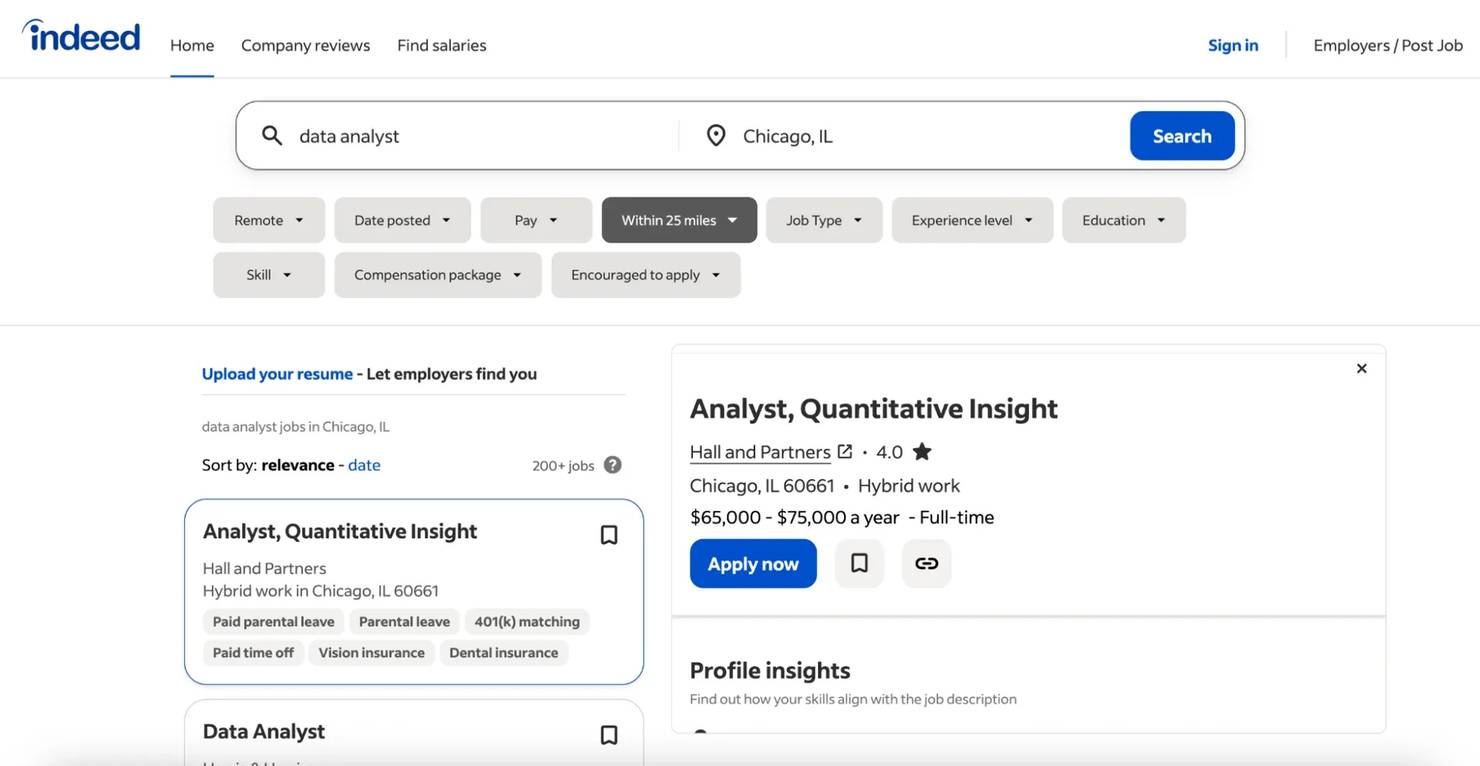Click the Vision insurance tag
Viewport: 1480px width, 766px height.
click(372, 653)
